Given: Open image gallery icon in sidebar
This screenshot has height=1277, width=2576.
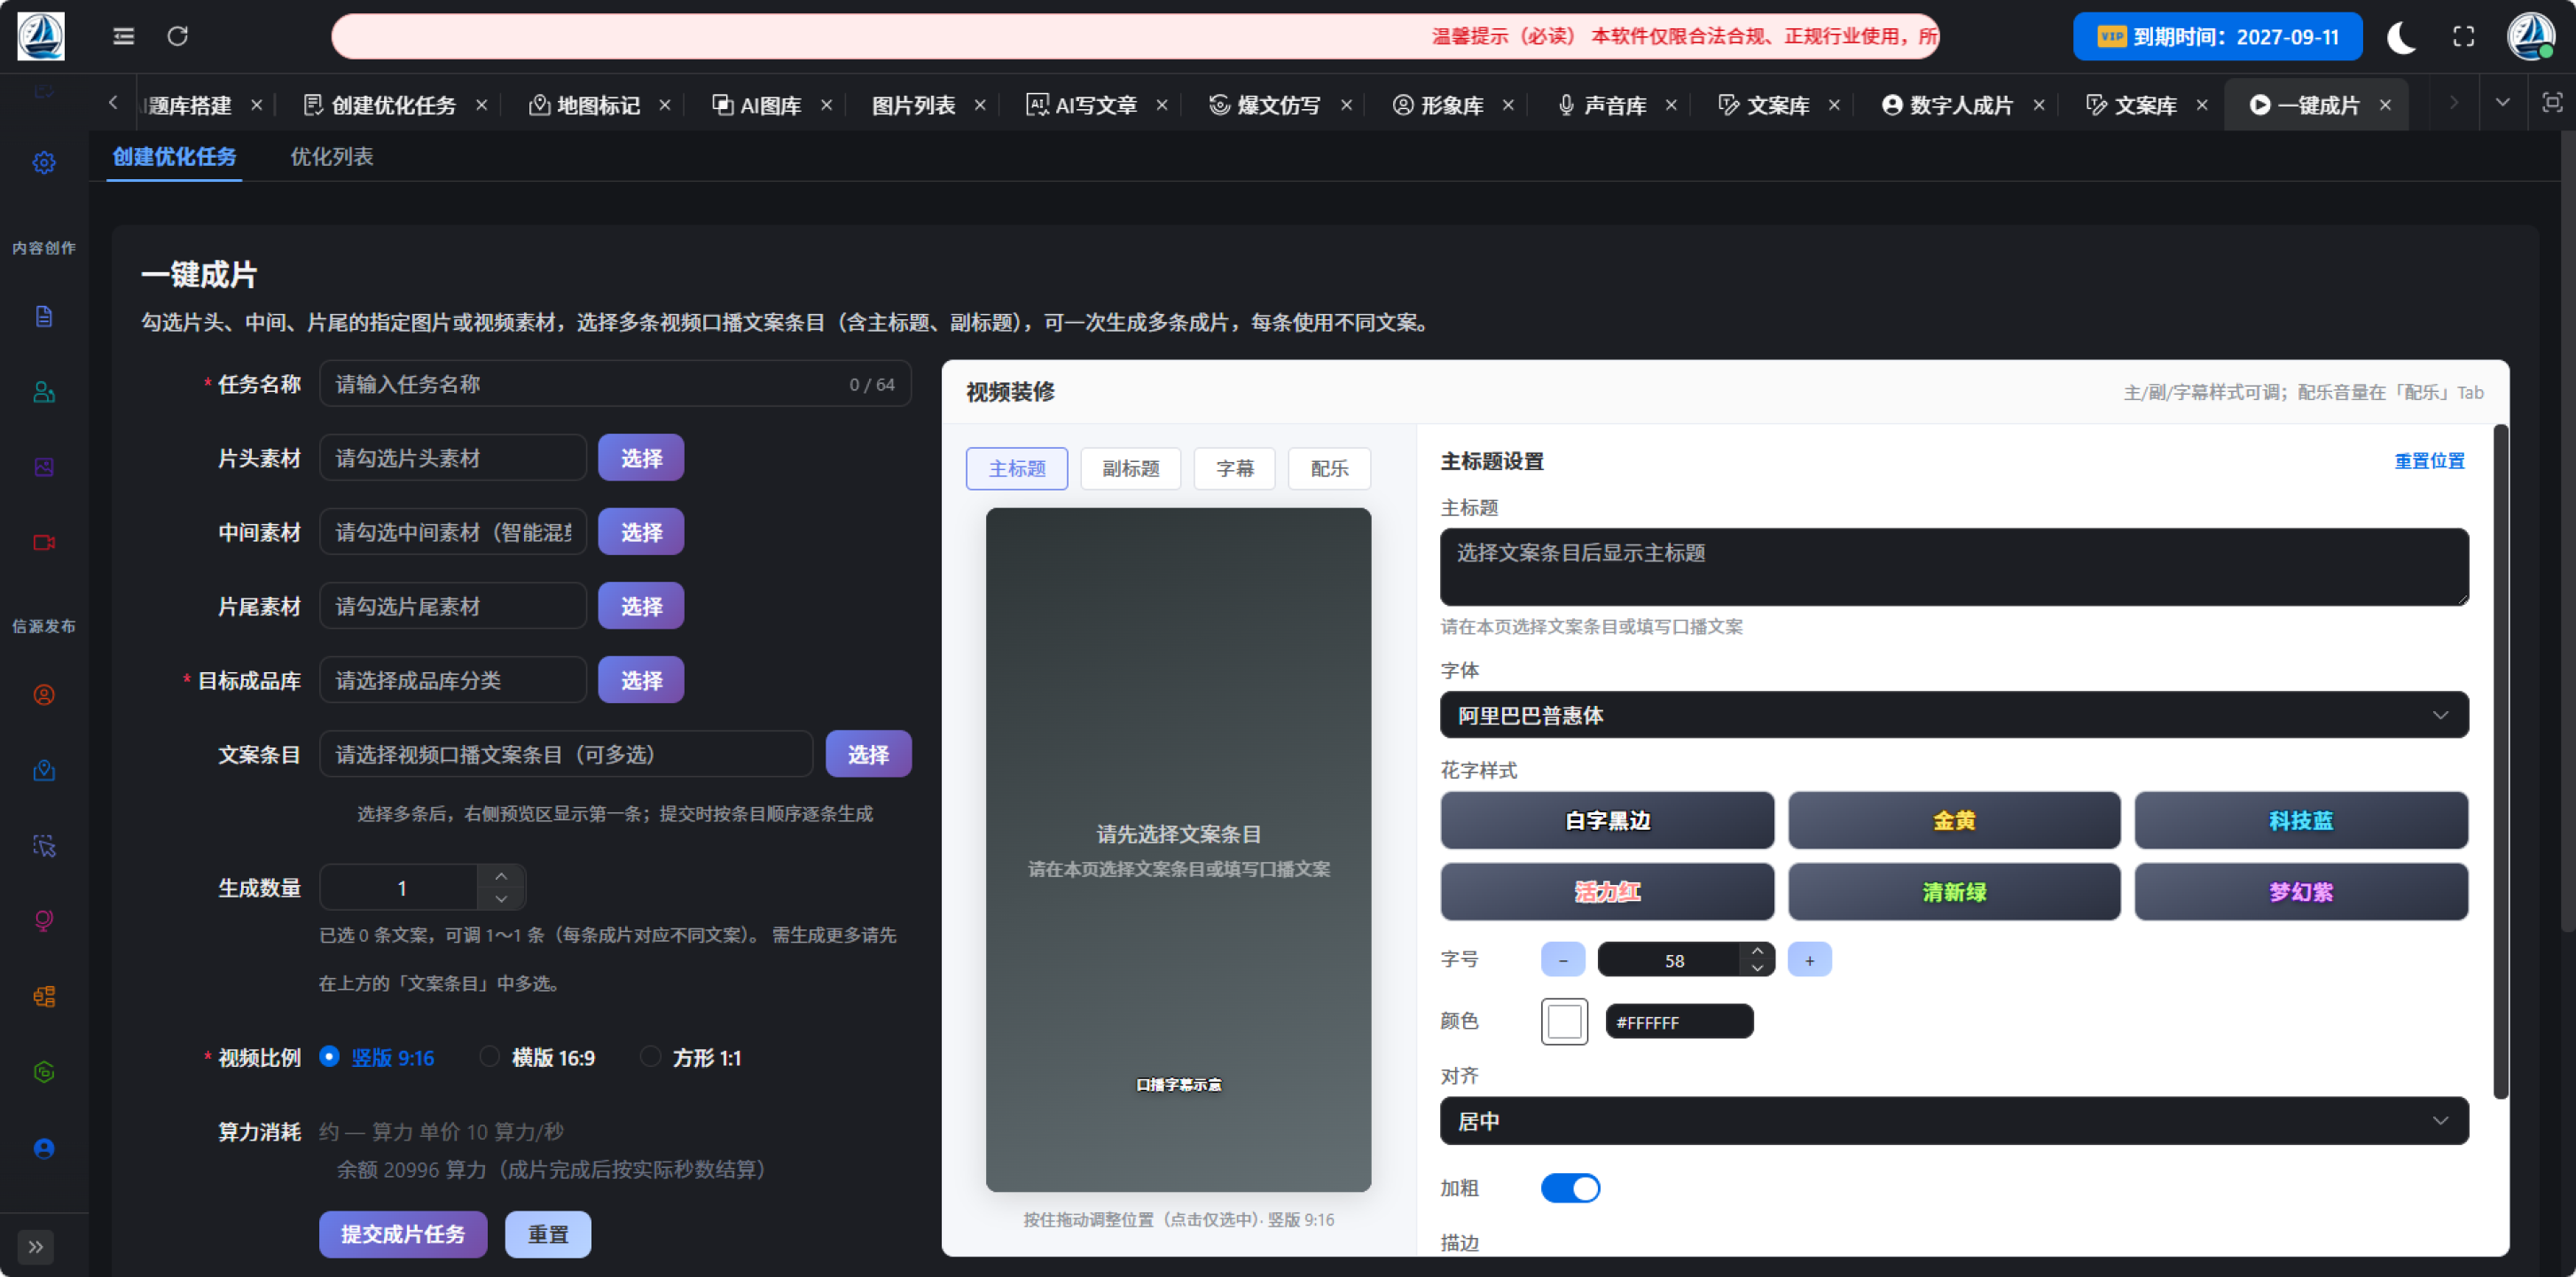Looking at the screenshot, I should pos(44,467).
